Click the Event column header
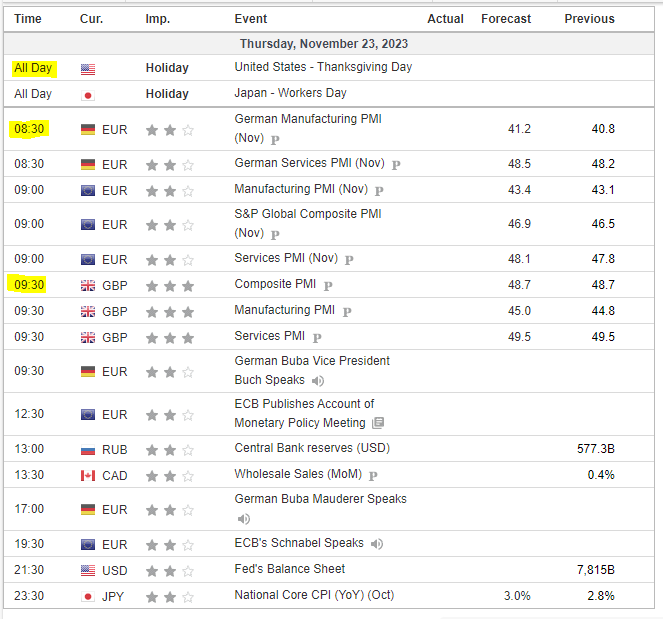This screenshot has width=663, height=619. click(251, 19)
